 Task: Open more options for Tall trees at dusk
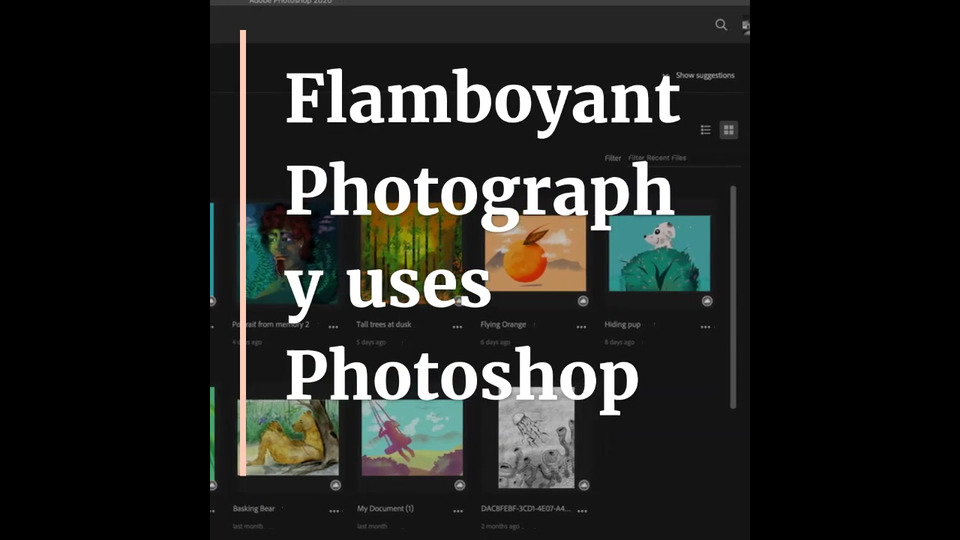pos(457,327)
